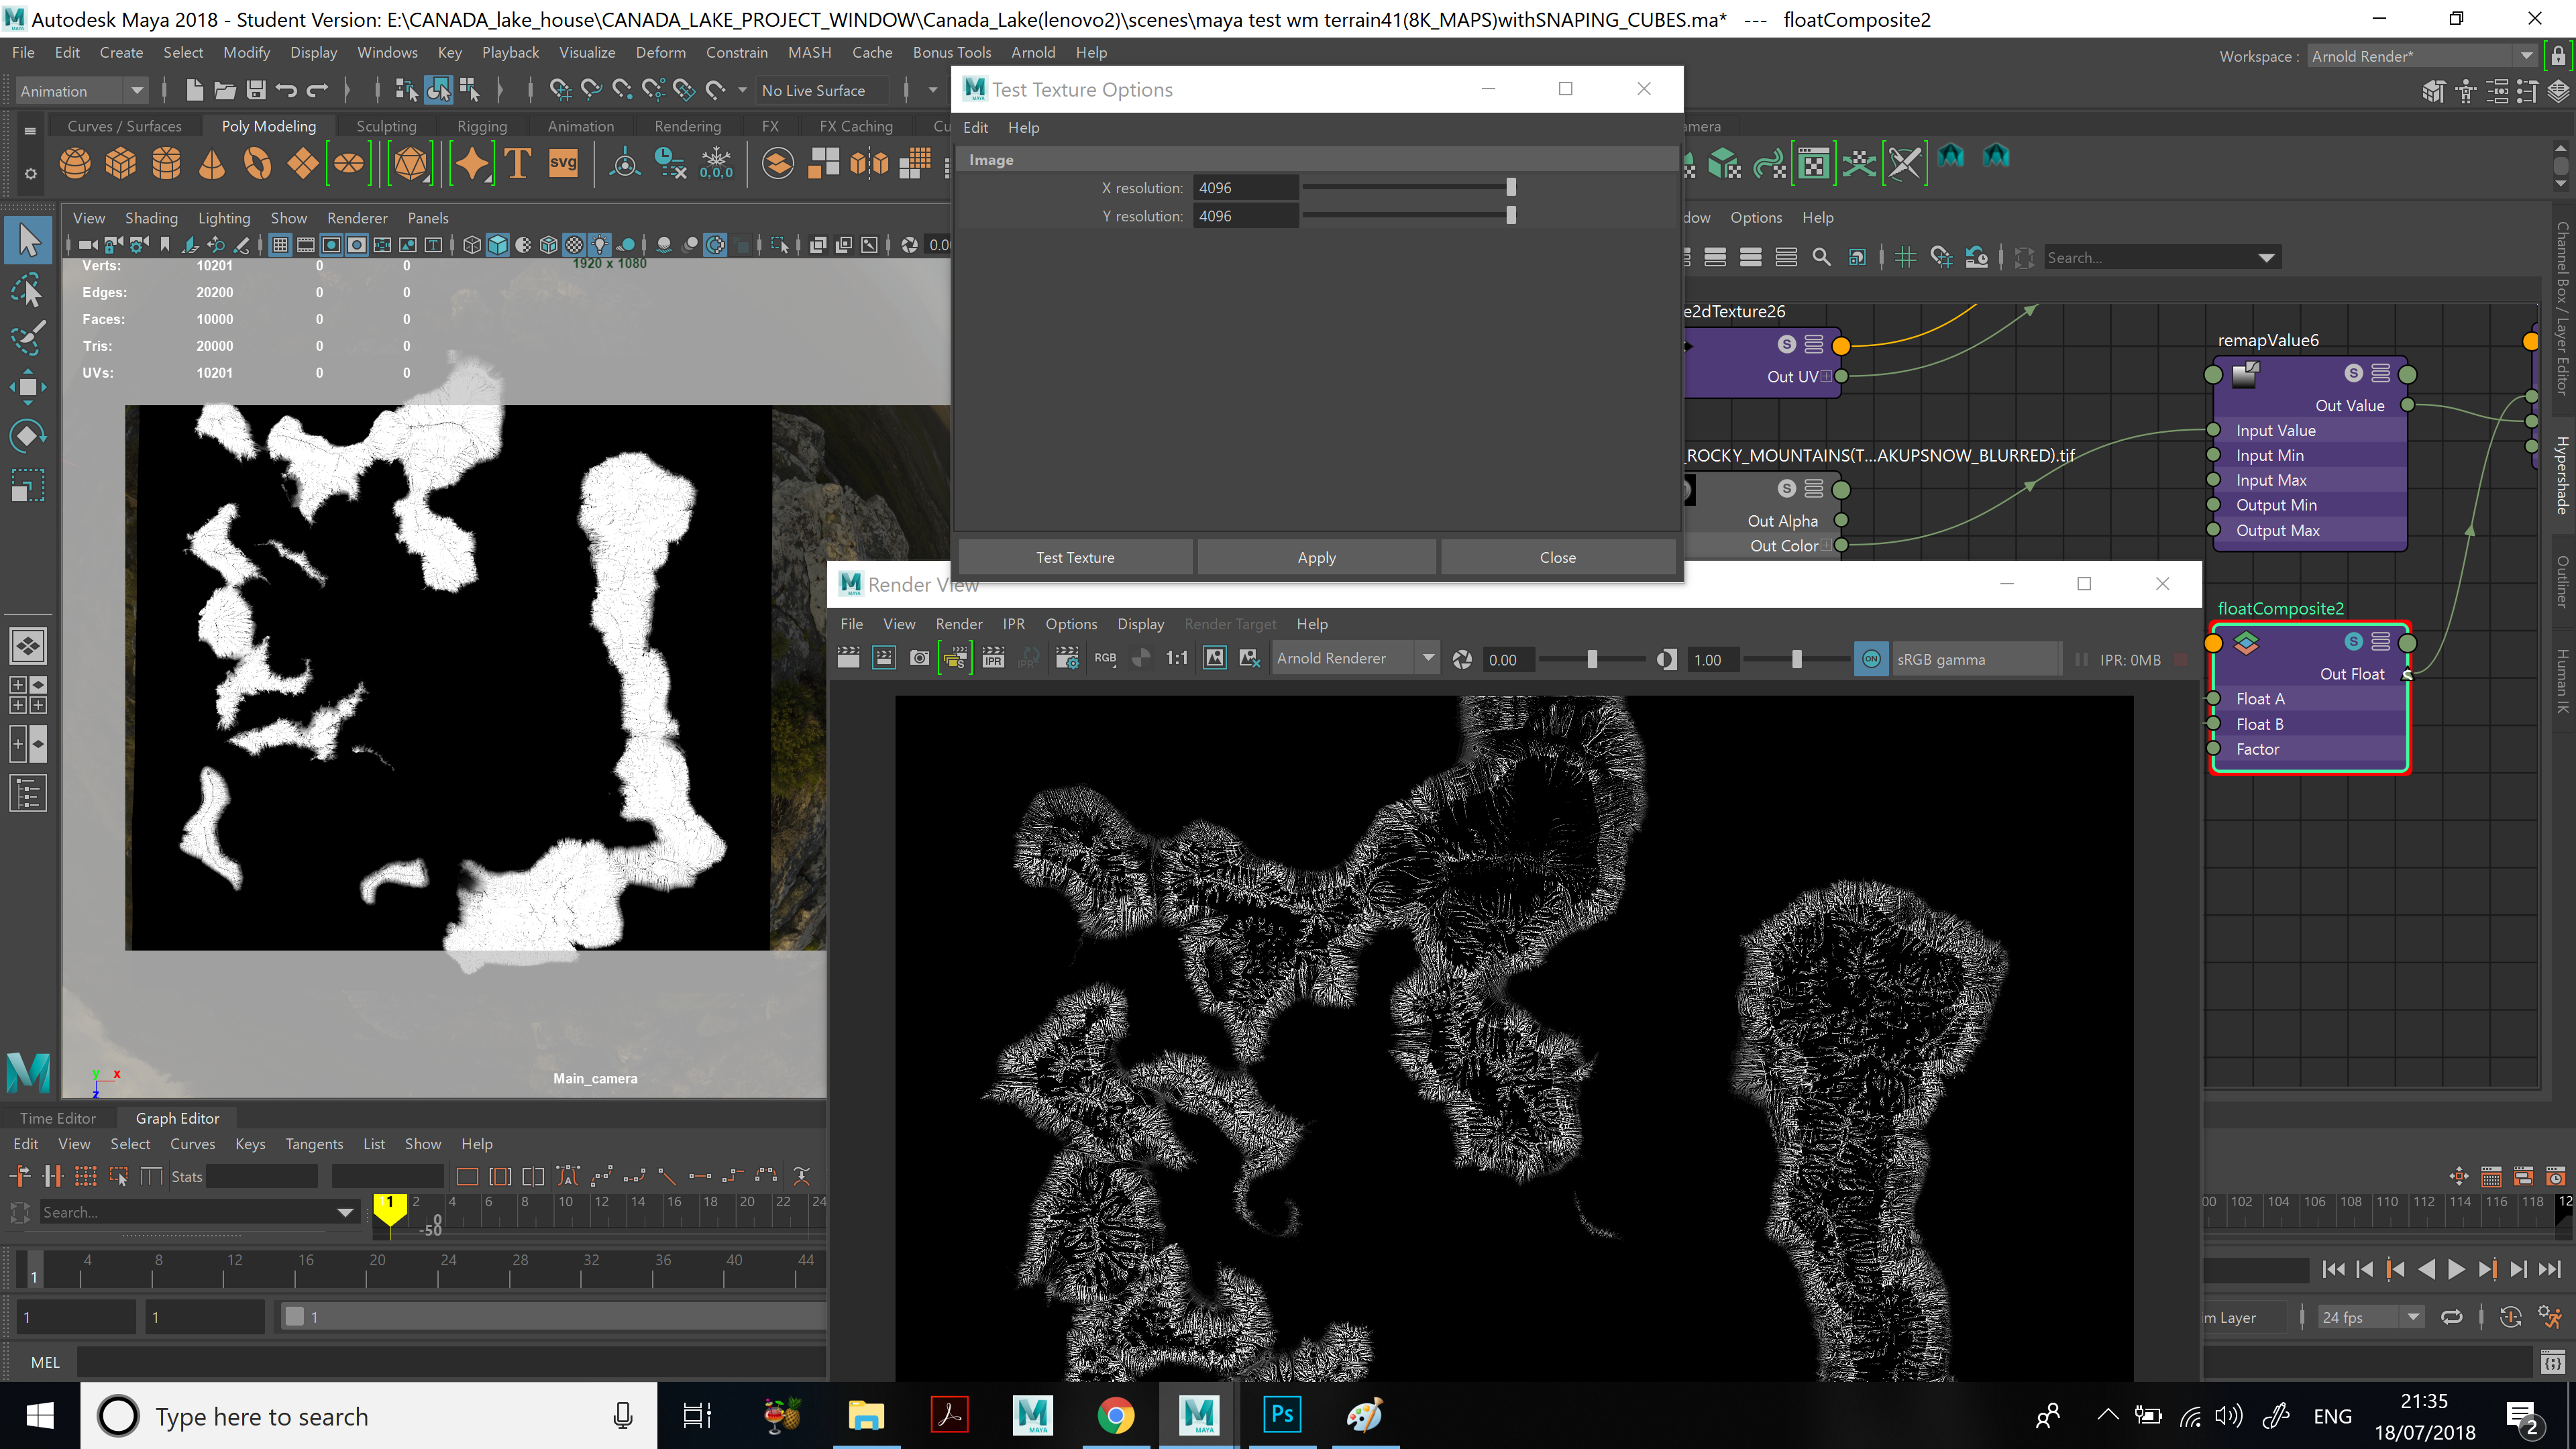
Task: Click the Test Texture button
Action: pos(1075,557)
